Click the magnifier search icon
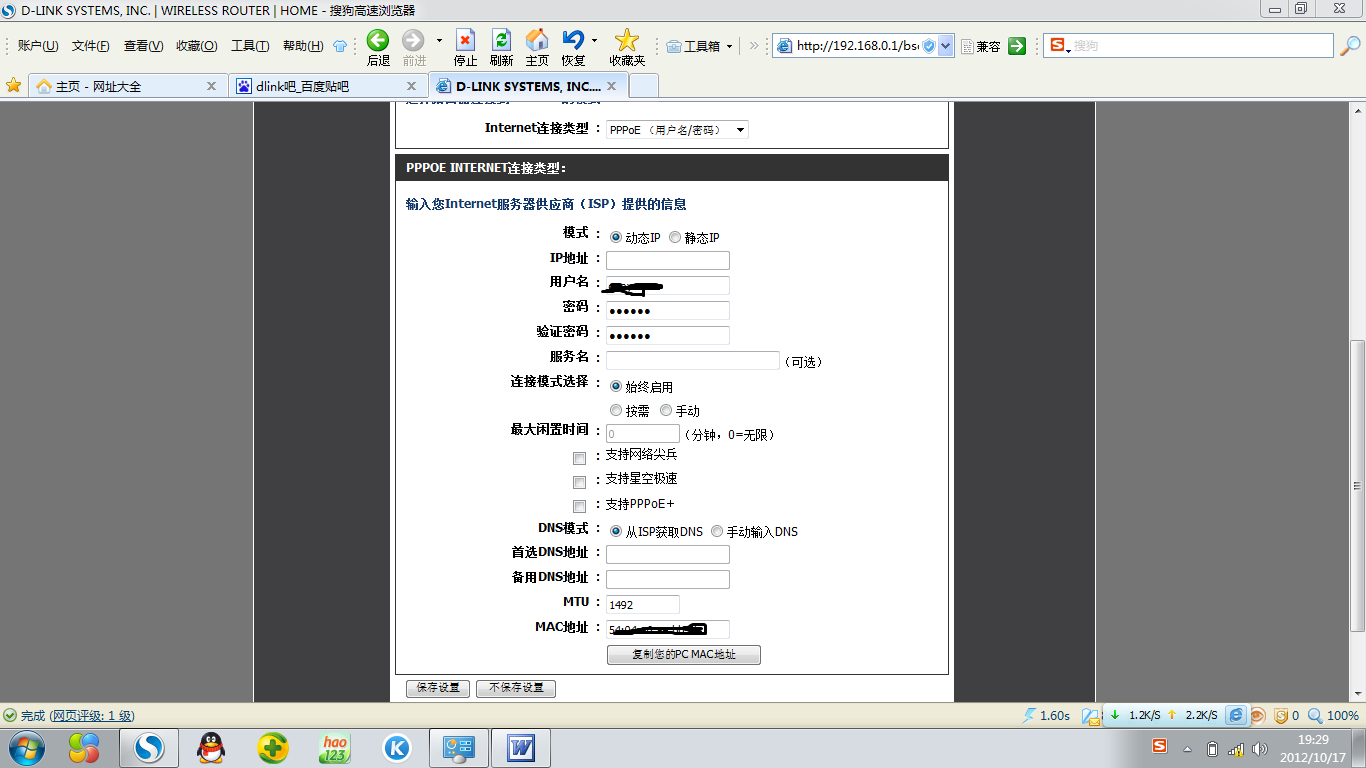 (1350, 46)
